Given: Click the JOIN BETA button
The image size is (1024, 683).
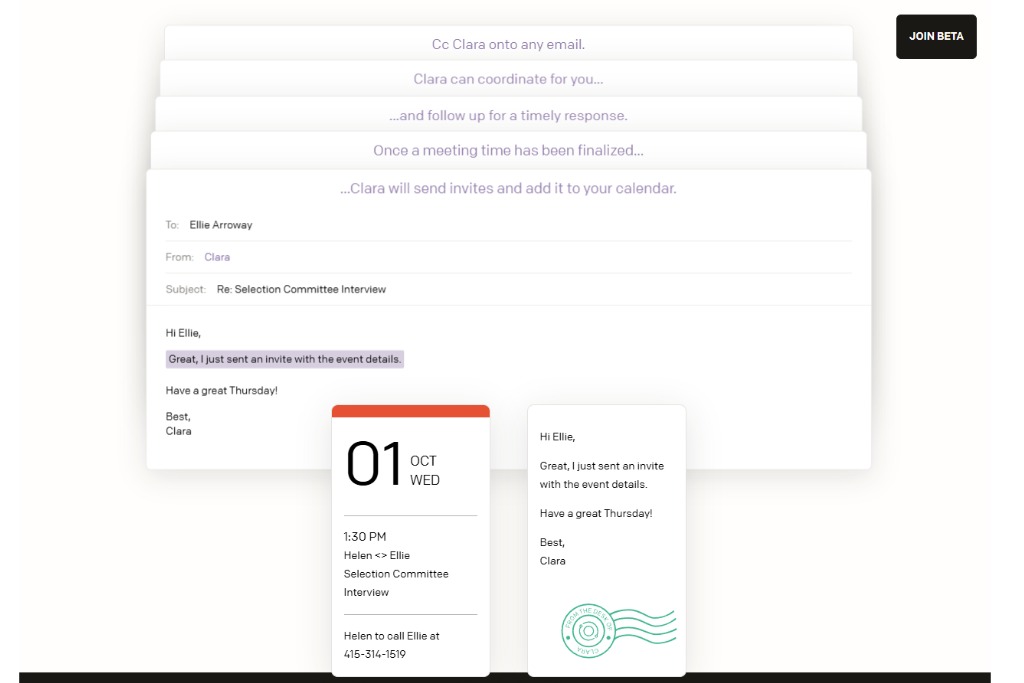Looking at the screenshot, I should tap(935, 36).
